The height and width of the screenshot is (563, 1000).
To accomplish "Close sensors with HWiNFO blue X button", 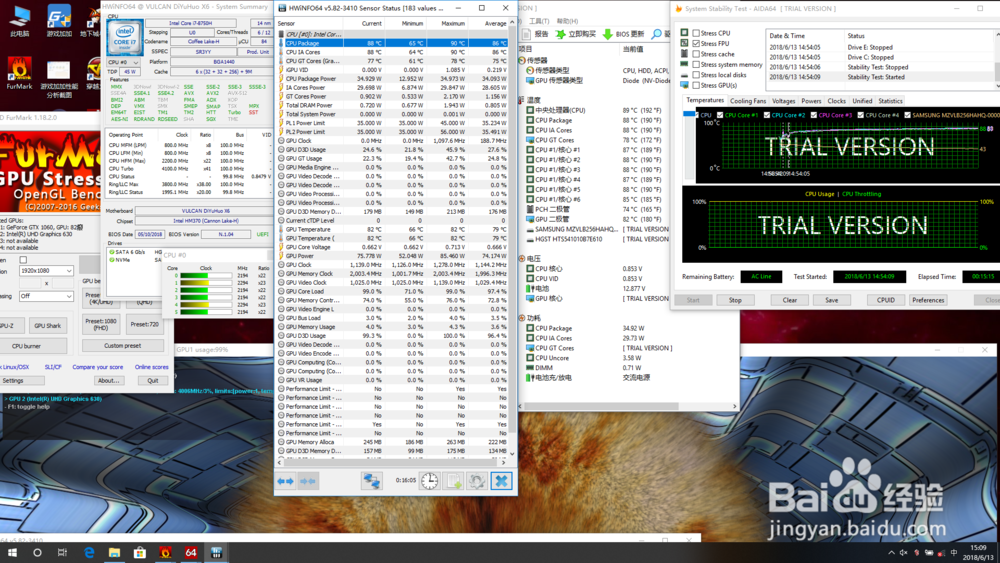I will tap(501, 481).
